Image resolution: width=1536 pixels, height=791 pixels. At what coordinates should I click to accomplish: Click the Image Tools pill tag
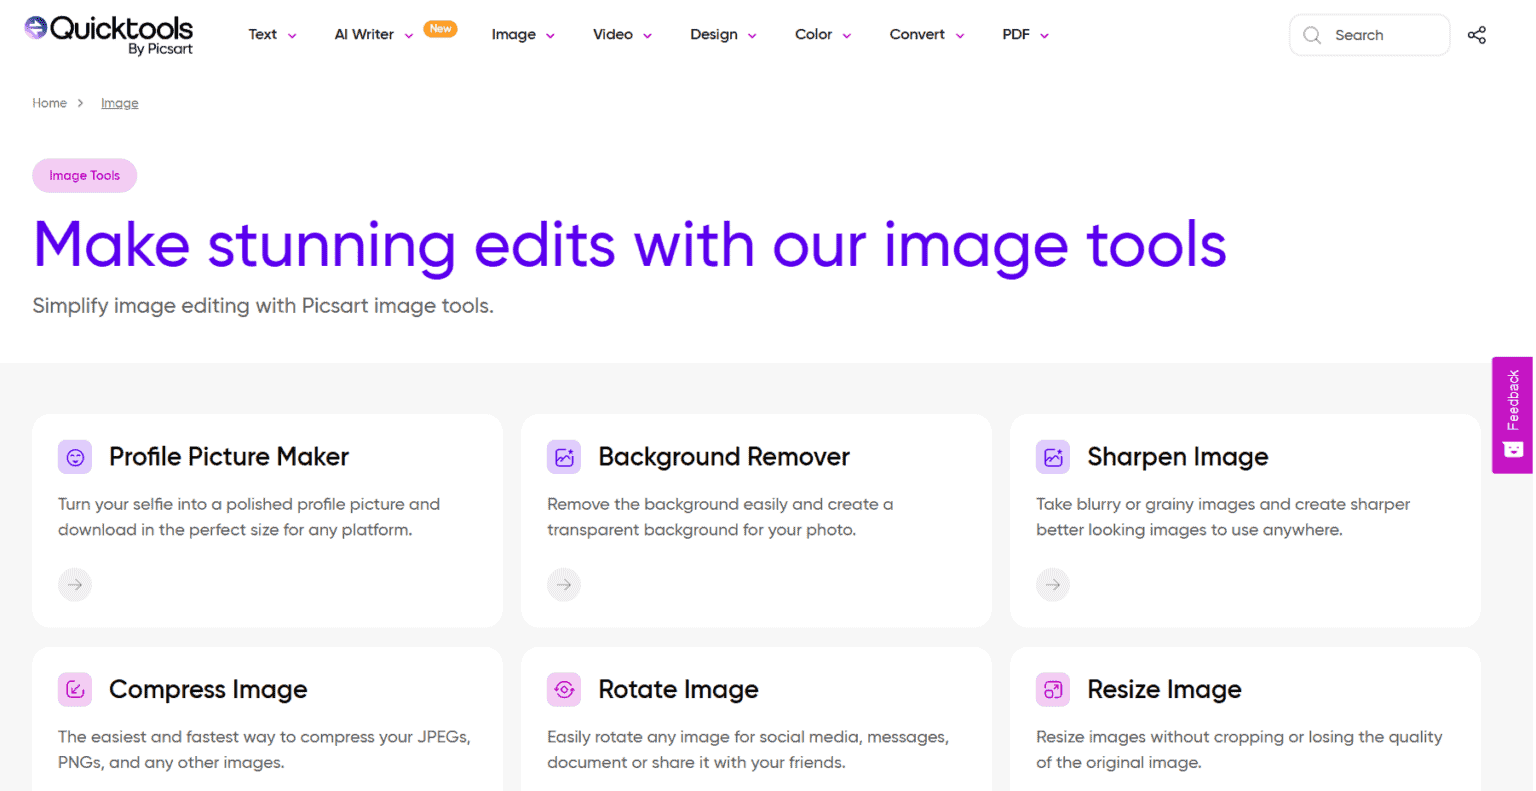pyautogui.click(x=85, y=175)
